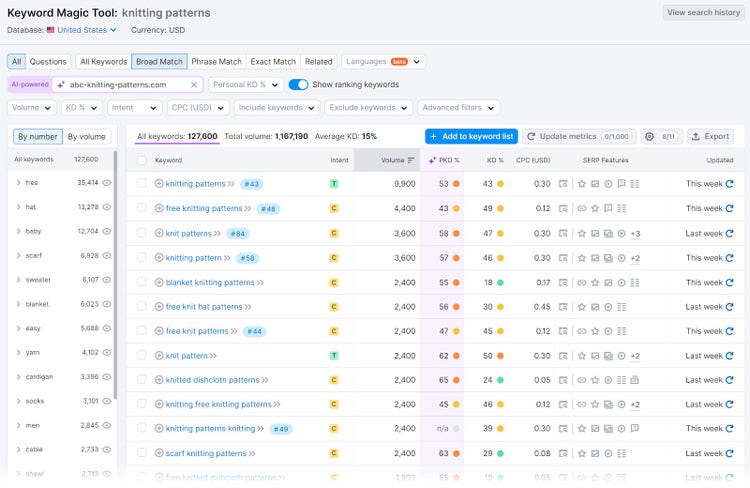Viewport: 750px width, 488px height.
Task: Open SERP view for free knit hat patterns
Action: pyautogui.click(x=563, y=307)
